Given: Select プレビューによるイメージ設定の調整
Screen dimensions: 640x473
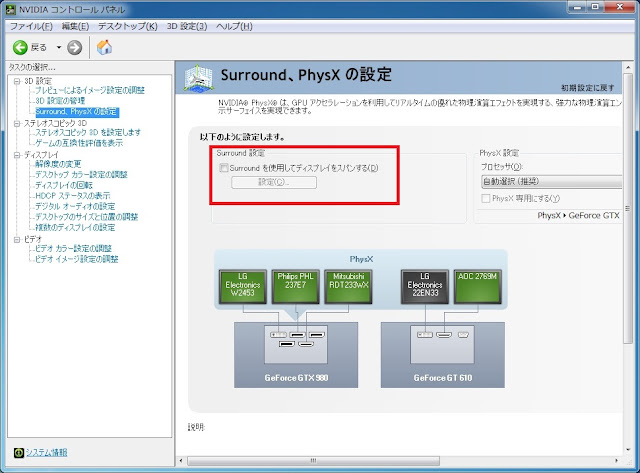Looking at the screenshot, I should 90,90.
